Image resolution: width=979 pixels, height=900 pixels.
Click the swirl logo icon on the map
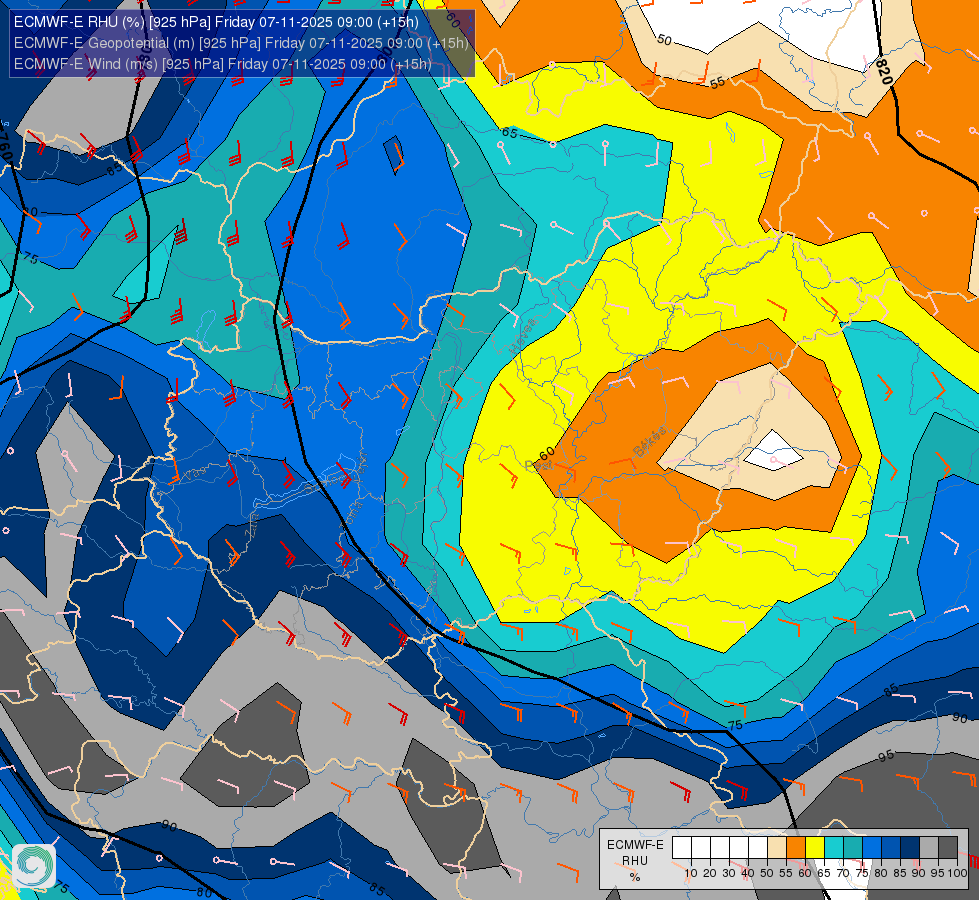34,866
